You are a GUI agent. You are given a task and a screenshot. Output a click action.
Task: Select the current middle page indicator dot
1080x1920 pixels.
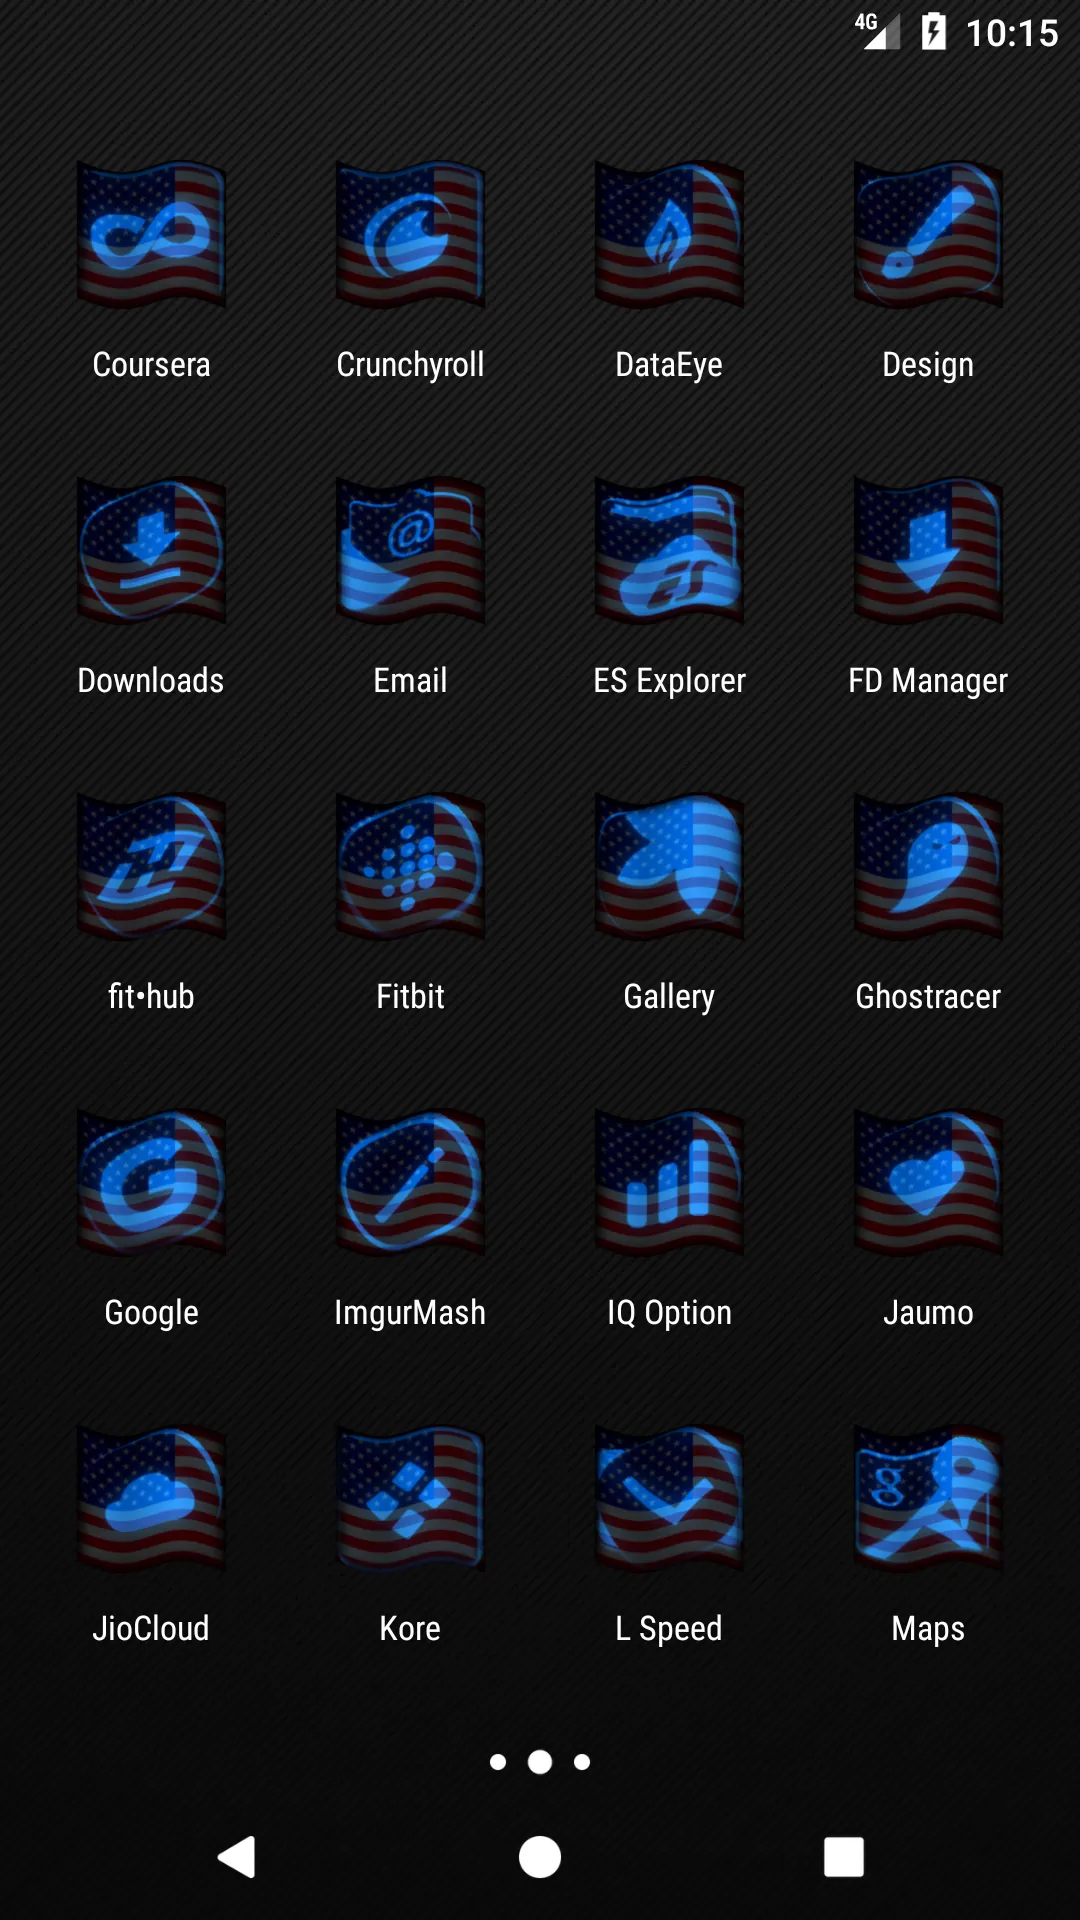pyautogui.click(x=540, y=1762)
